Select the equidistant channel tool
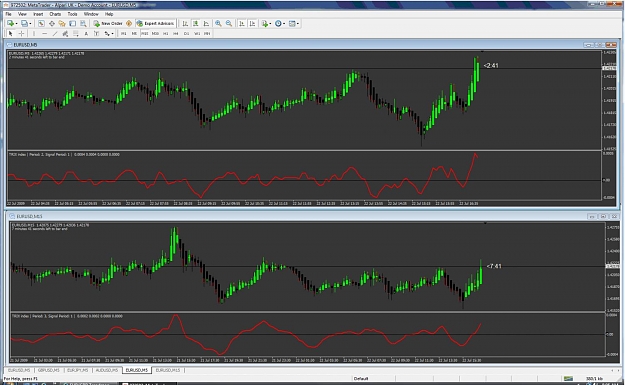 [x=65, y=33]
